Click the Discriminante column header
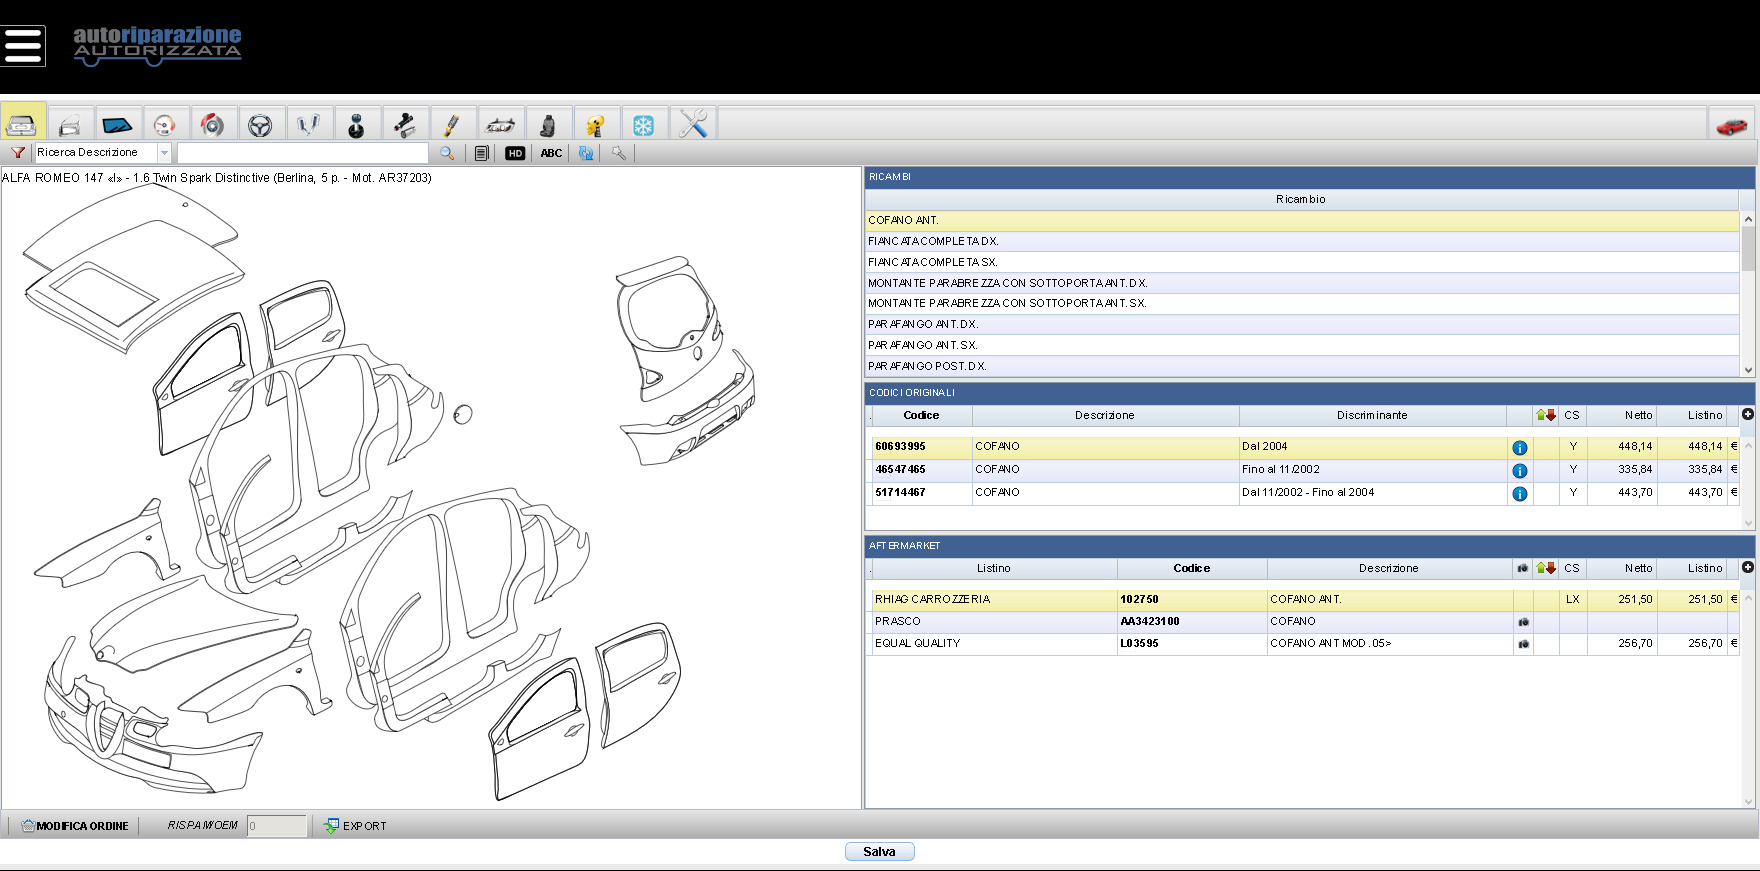Viewport: 1760px width, 871px height. (x=1372, y=415)
